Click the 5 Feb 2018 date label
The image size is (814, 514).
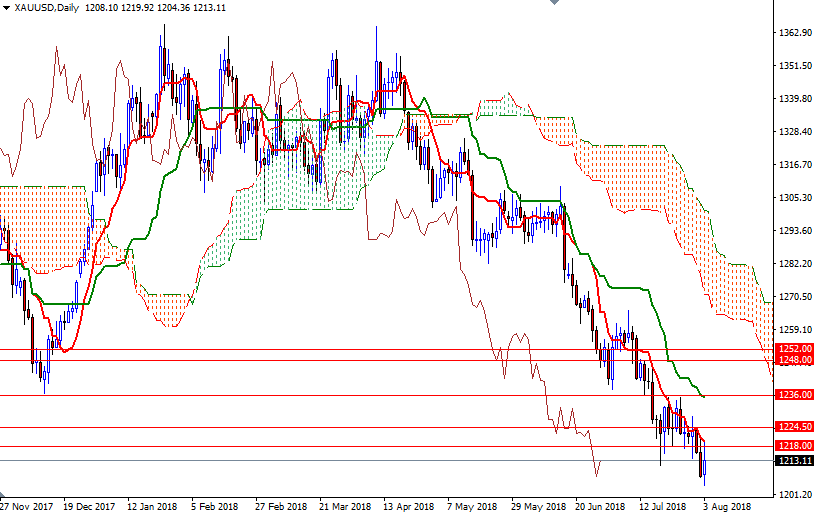pyautogui.click(x=214, y=506)
